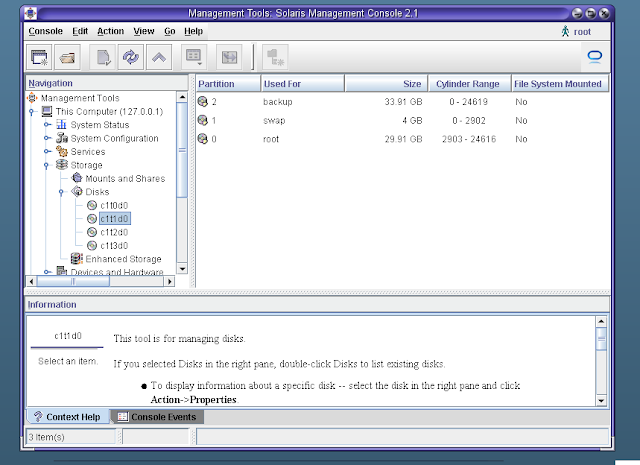The height and width of the screenshot is (465, 640).
Task: Collapse the Storage tree node
Action: [x=46, y=165]
